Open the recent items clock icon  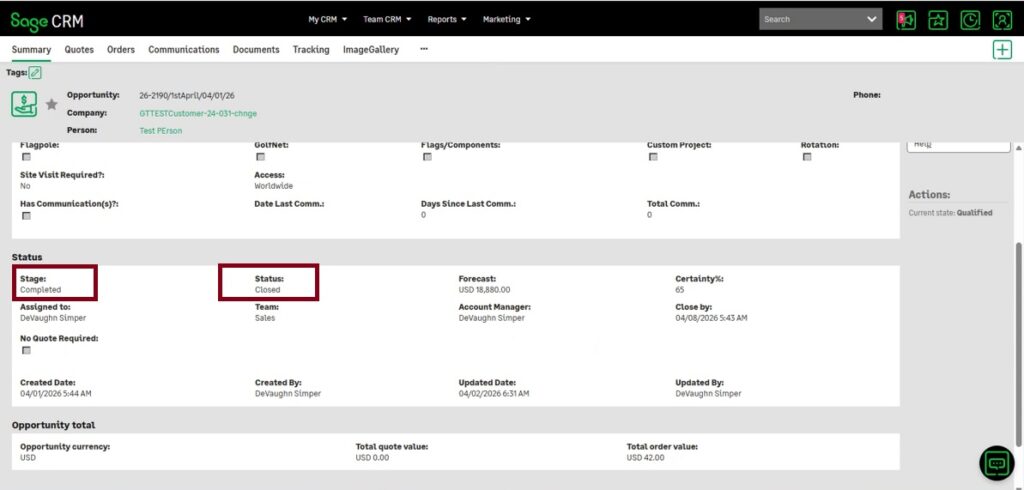click(x=970, y=19)
